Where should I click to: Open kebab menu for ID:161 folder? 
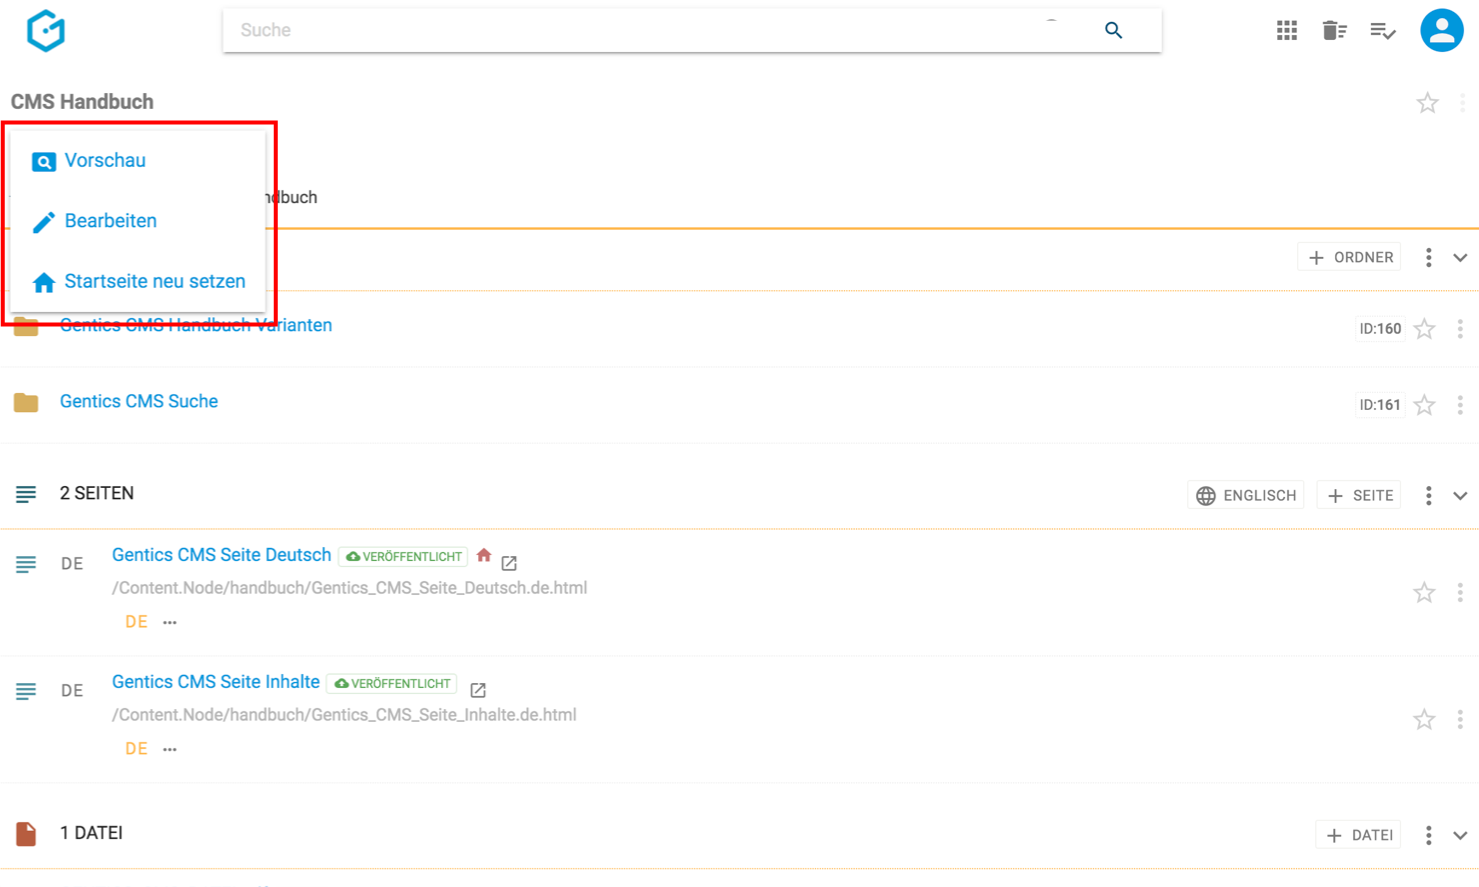(x=1460, y=405)
